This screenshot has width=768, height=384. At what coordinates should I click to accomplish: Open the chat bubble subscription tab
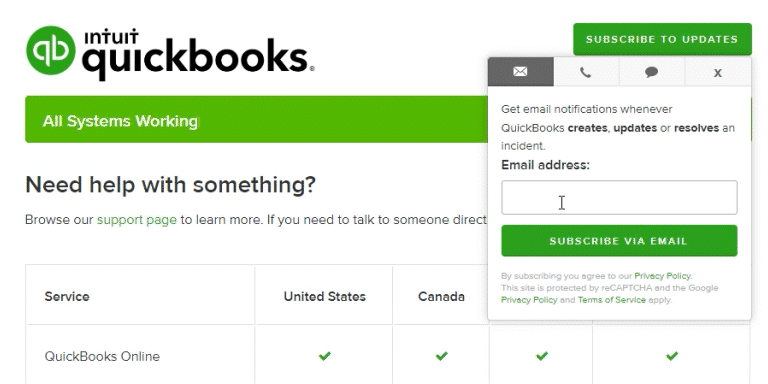click(x=651, y=72)
